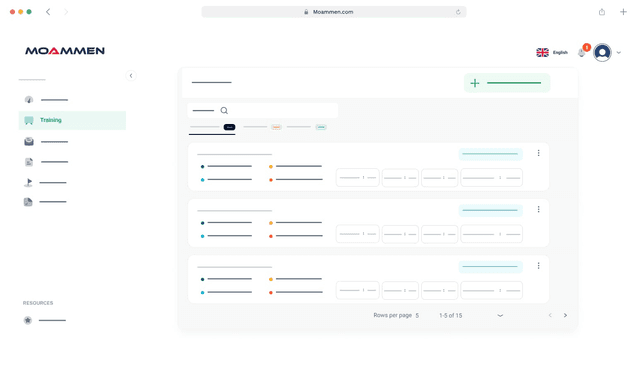The width and height of the screenshot is (640, 372).
Task: Open the notifications bell
Action: 582,53
